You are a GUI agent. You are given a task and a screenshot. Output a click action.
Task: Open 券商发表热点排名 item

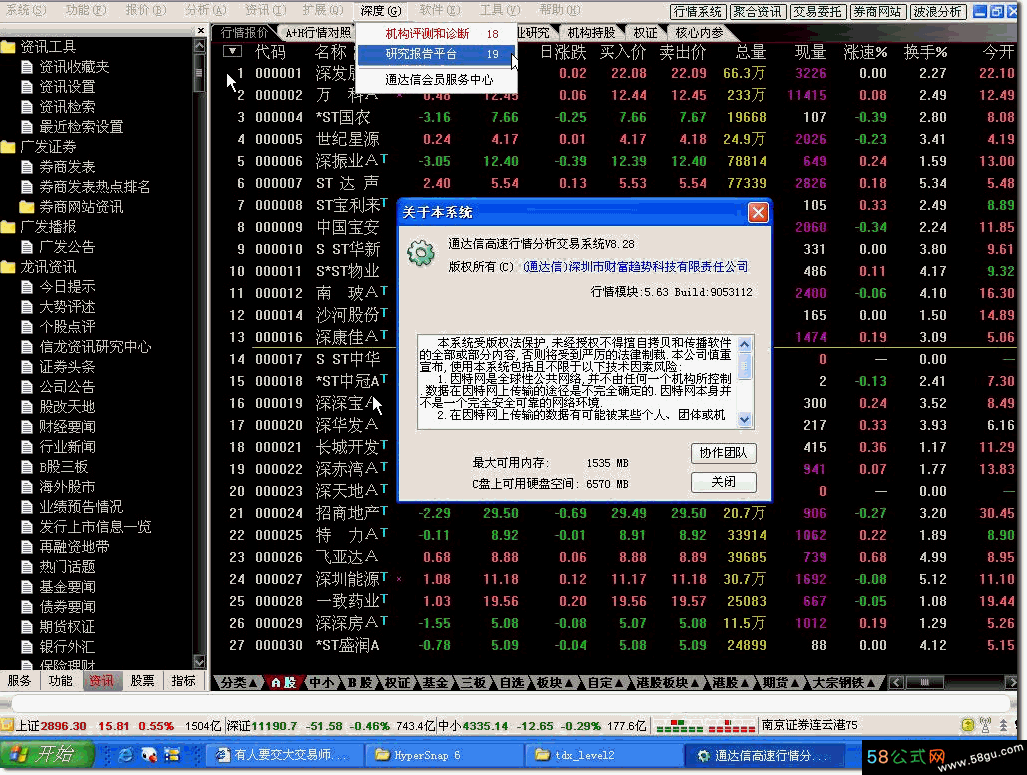click(86, 187)
